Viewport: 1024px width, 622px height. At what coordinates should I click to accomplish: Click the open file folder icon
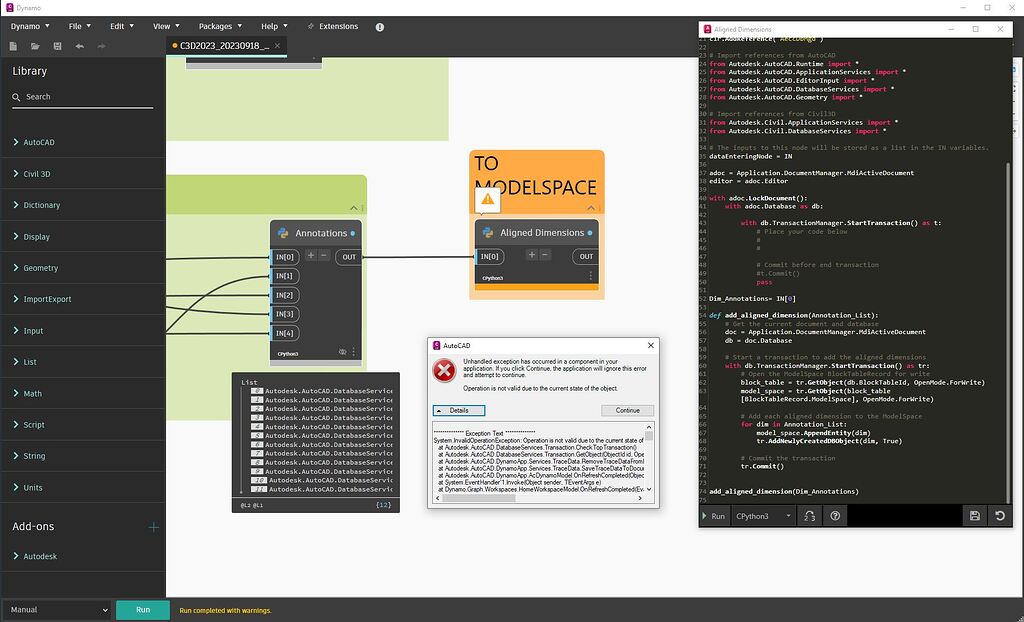click(x=35, y=46)
